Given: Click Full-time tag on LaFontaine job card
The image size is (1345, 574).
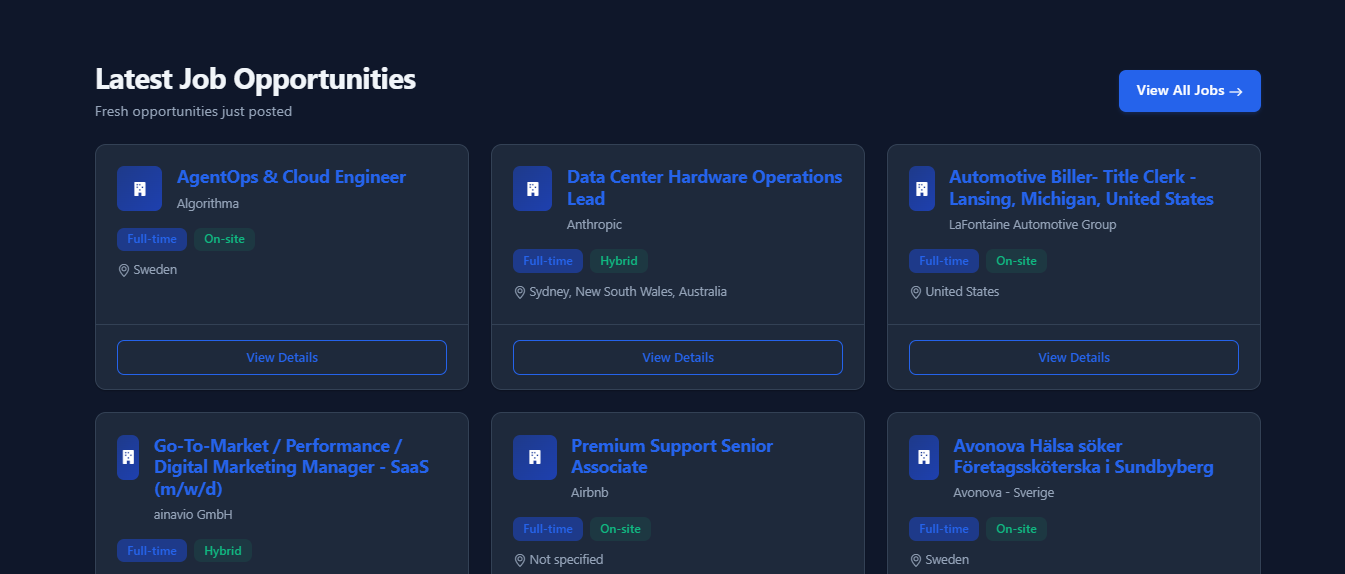Looking at the screenshot, I should (944, 261).
